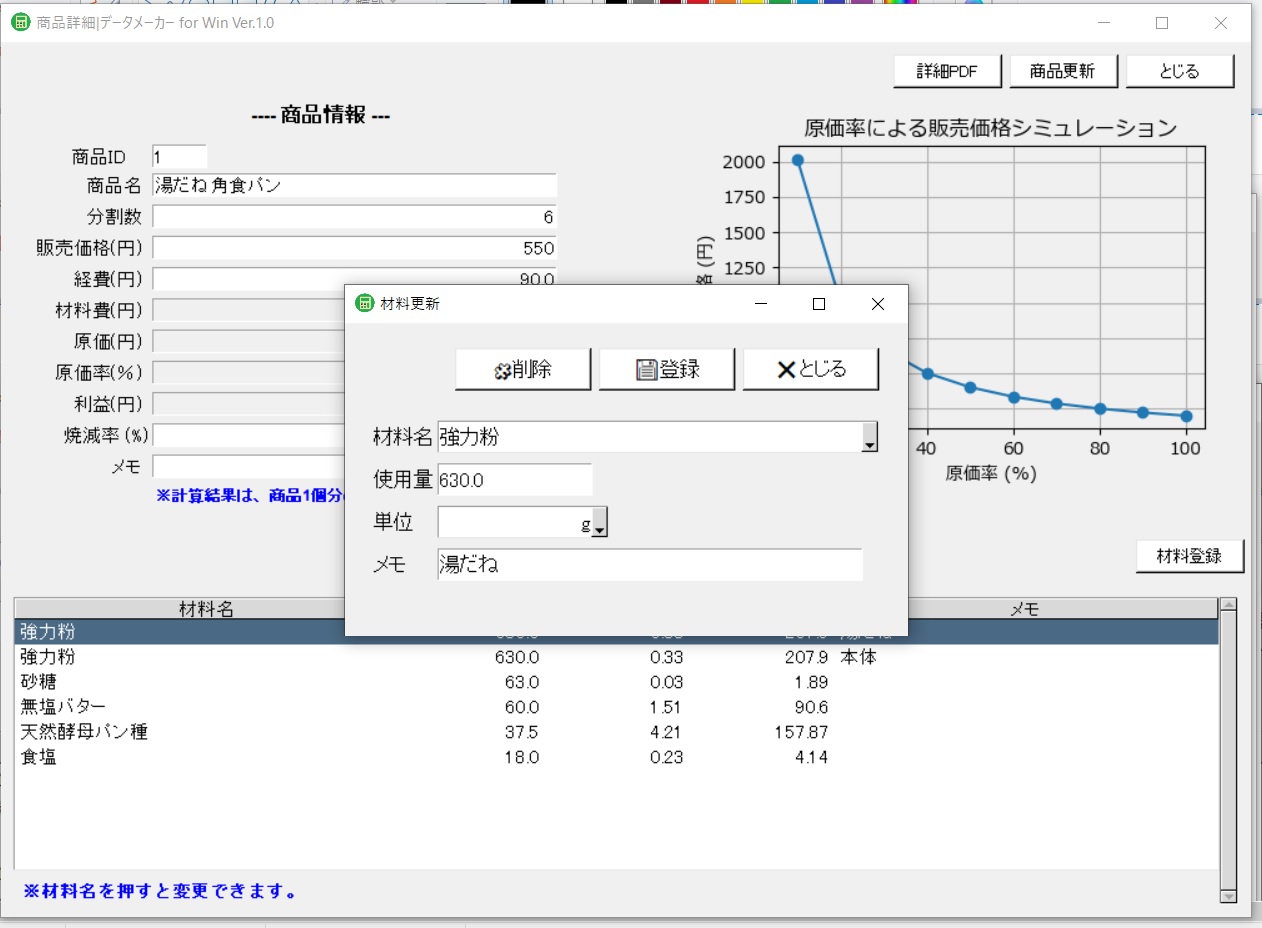The width and height of the screenshot is (1262, 928).
Task: Open the 単位 unit dropdown arrow
Action: pos(600,522)
